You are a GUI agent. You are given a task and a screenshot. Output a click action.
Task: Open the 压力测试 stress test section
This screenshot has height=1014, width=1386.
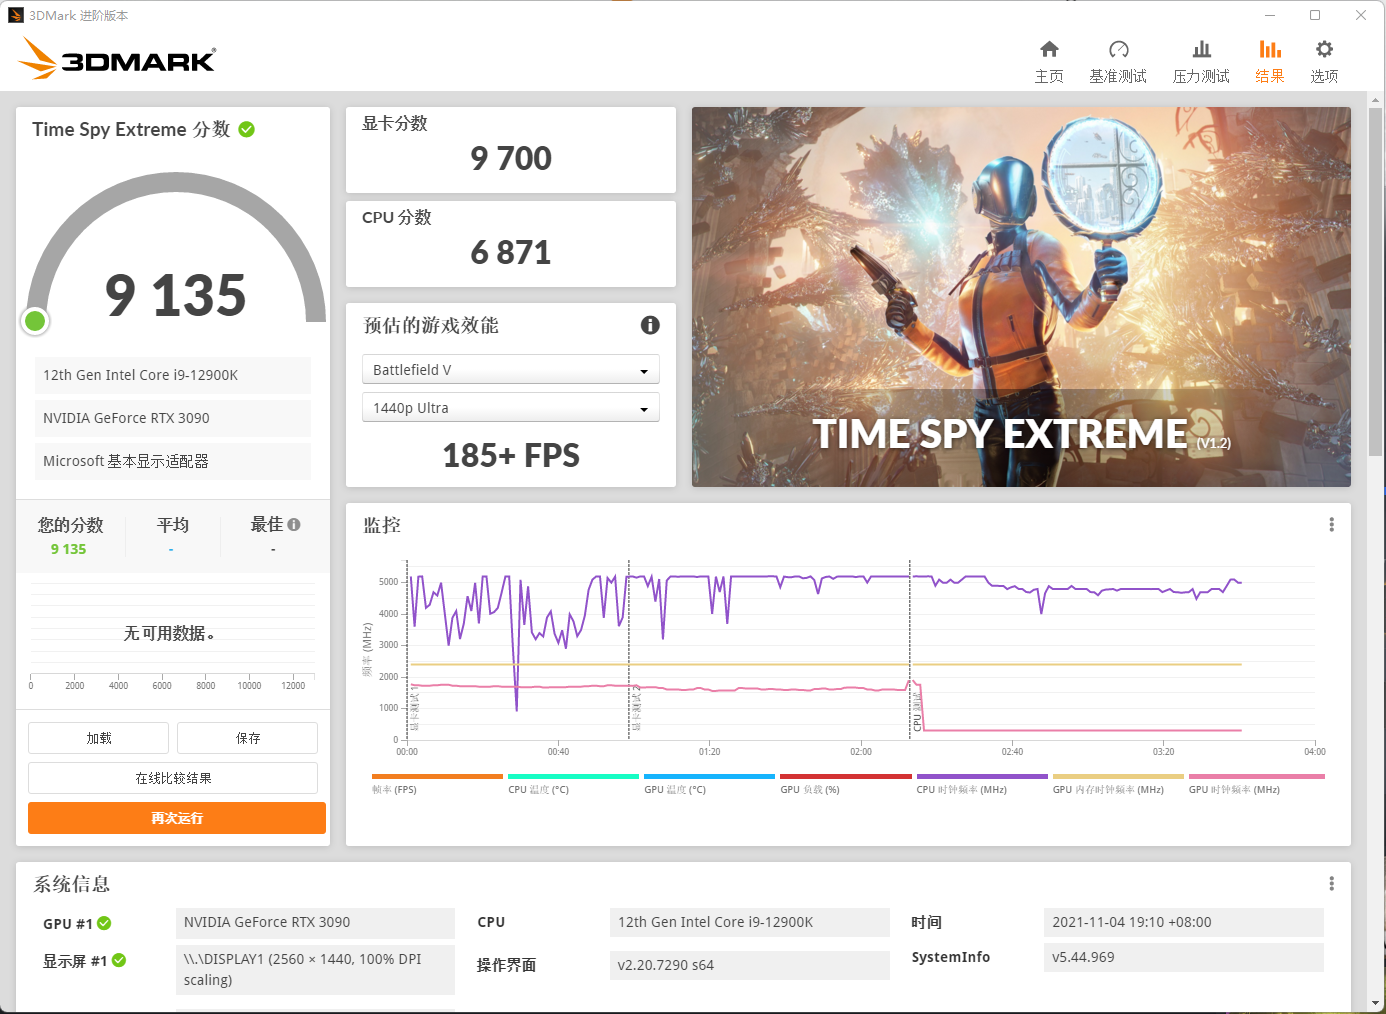click(x=1200, y=58)
